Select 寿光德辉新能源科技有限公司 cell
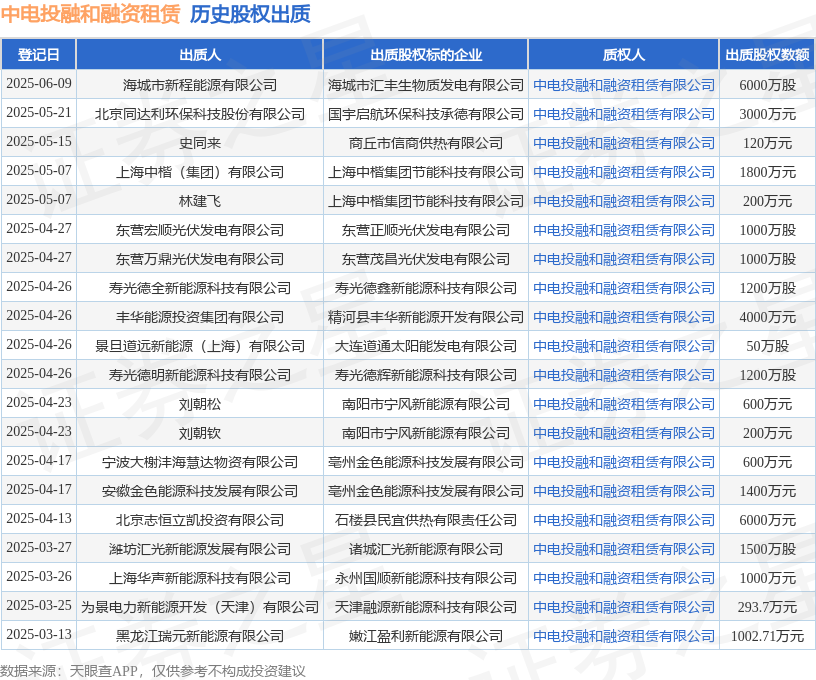Viewport: 816px width, 680px height. (x=426, y=375)
